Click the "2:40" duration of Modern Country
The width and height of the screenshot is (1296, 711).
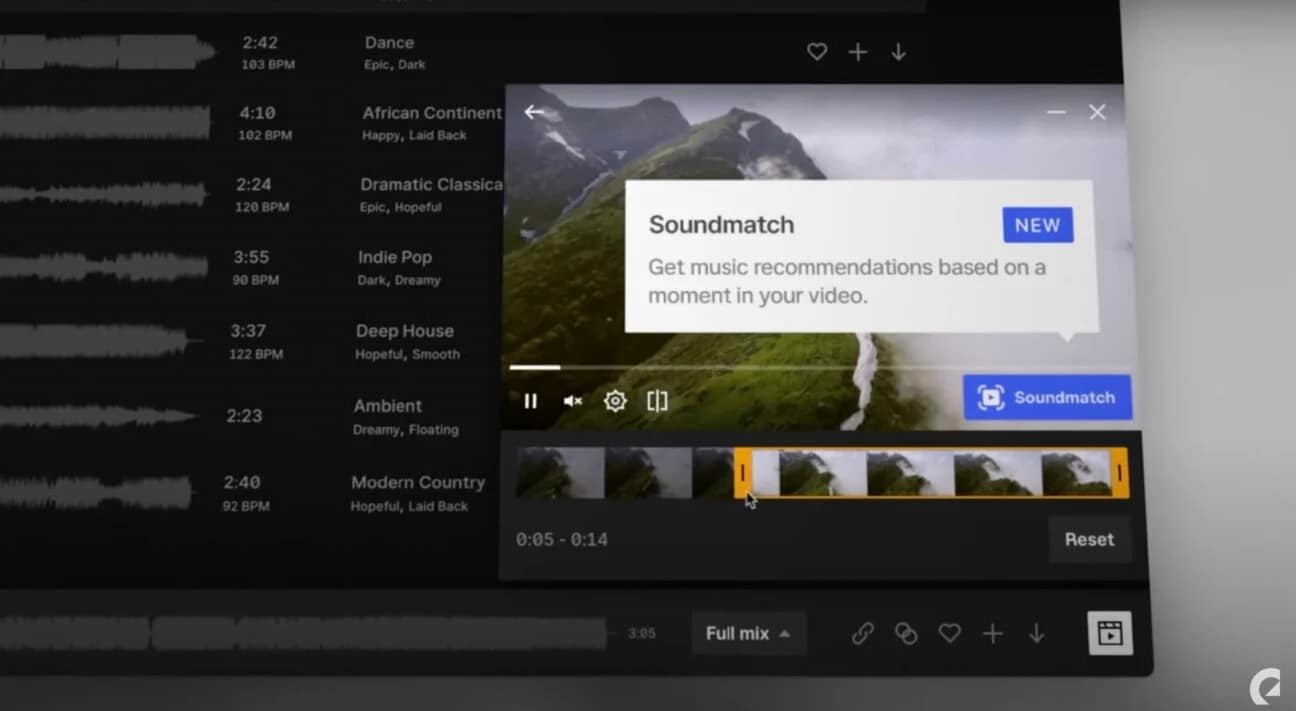point(242,482)
